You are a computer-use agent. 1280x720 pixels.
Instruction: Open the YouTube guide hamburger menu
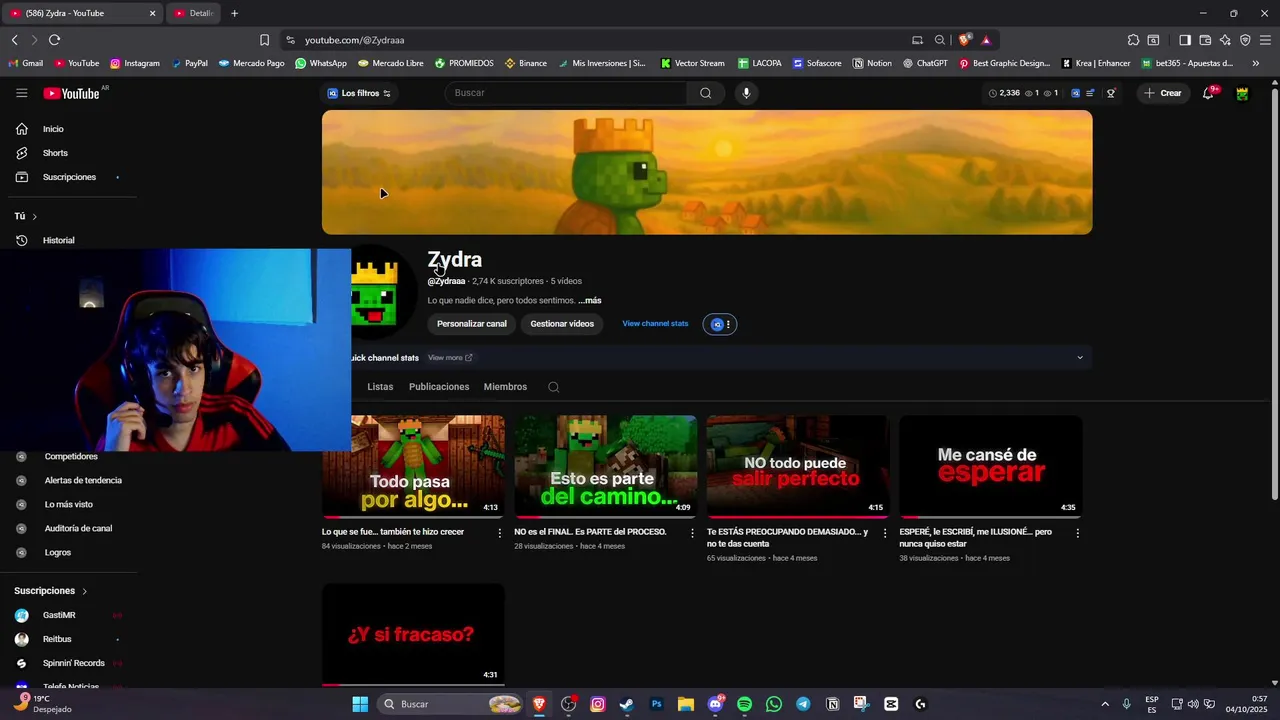pos(21,93)
